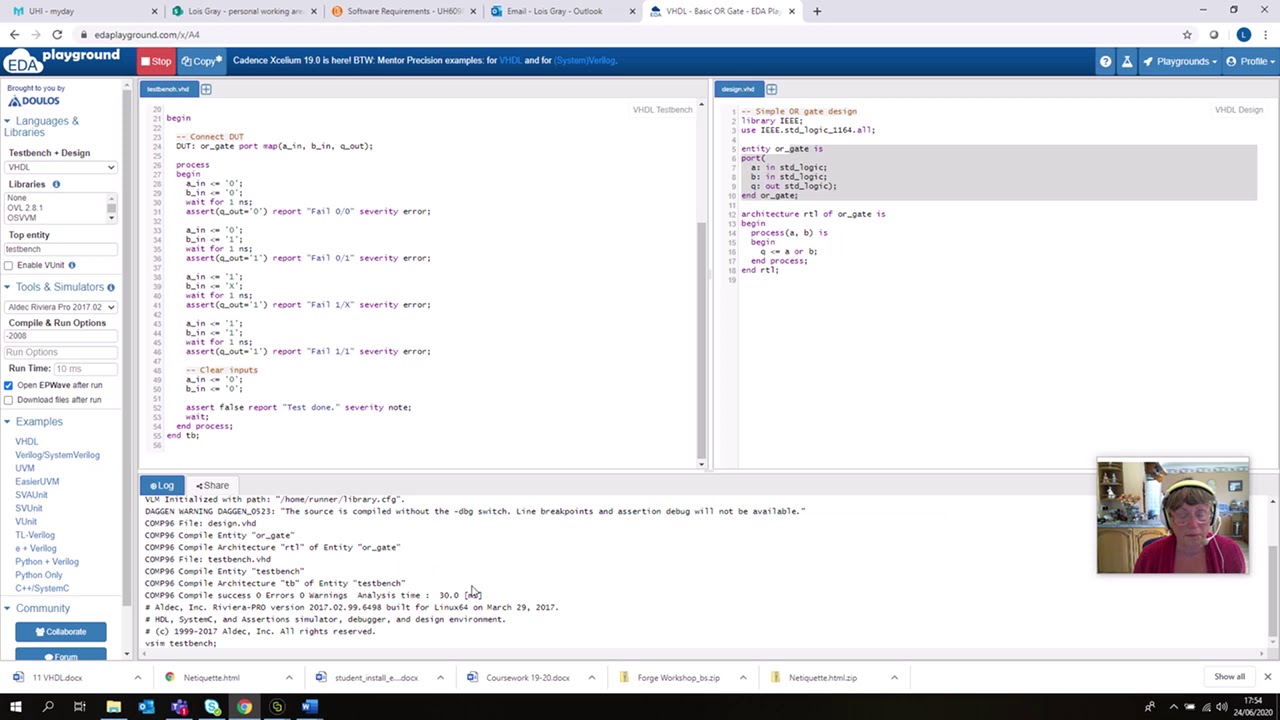
Task: Add a new testbench file tab
Action: point(206,89)
